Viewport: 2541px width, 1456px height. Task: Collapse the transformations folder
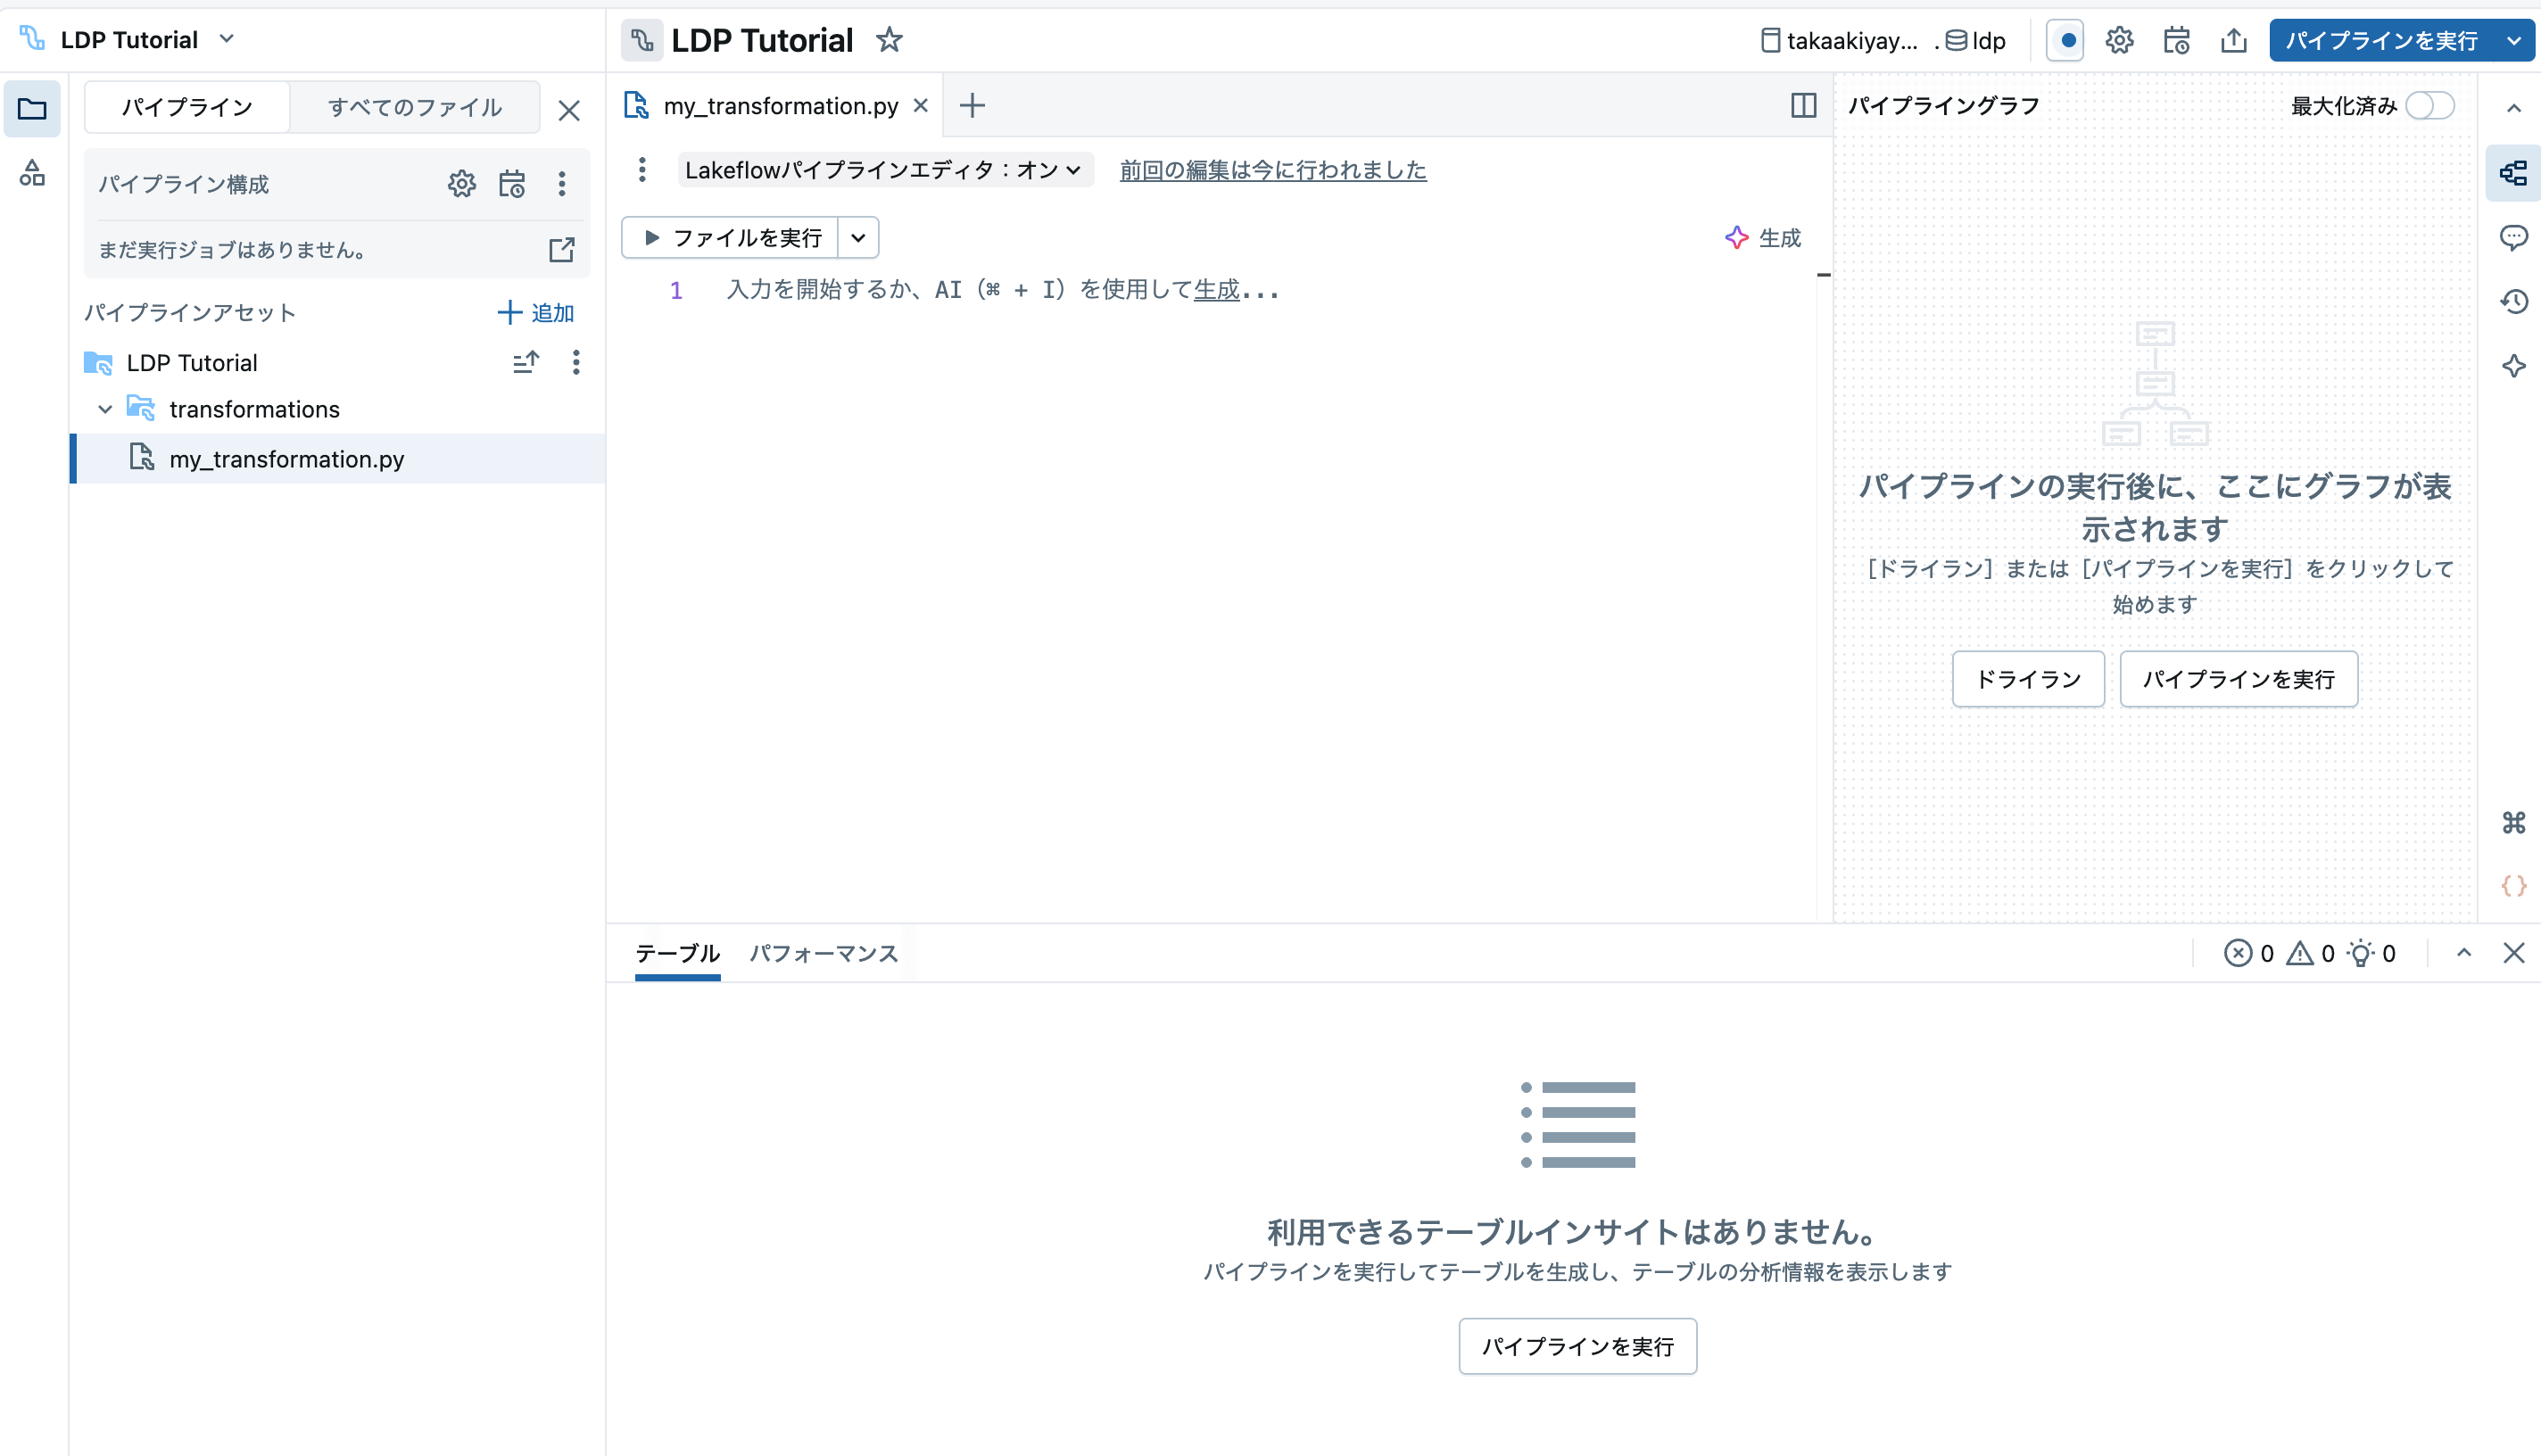tap(105, 409)
